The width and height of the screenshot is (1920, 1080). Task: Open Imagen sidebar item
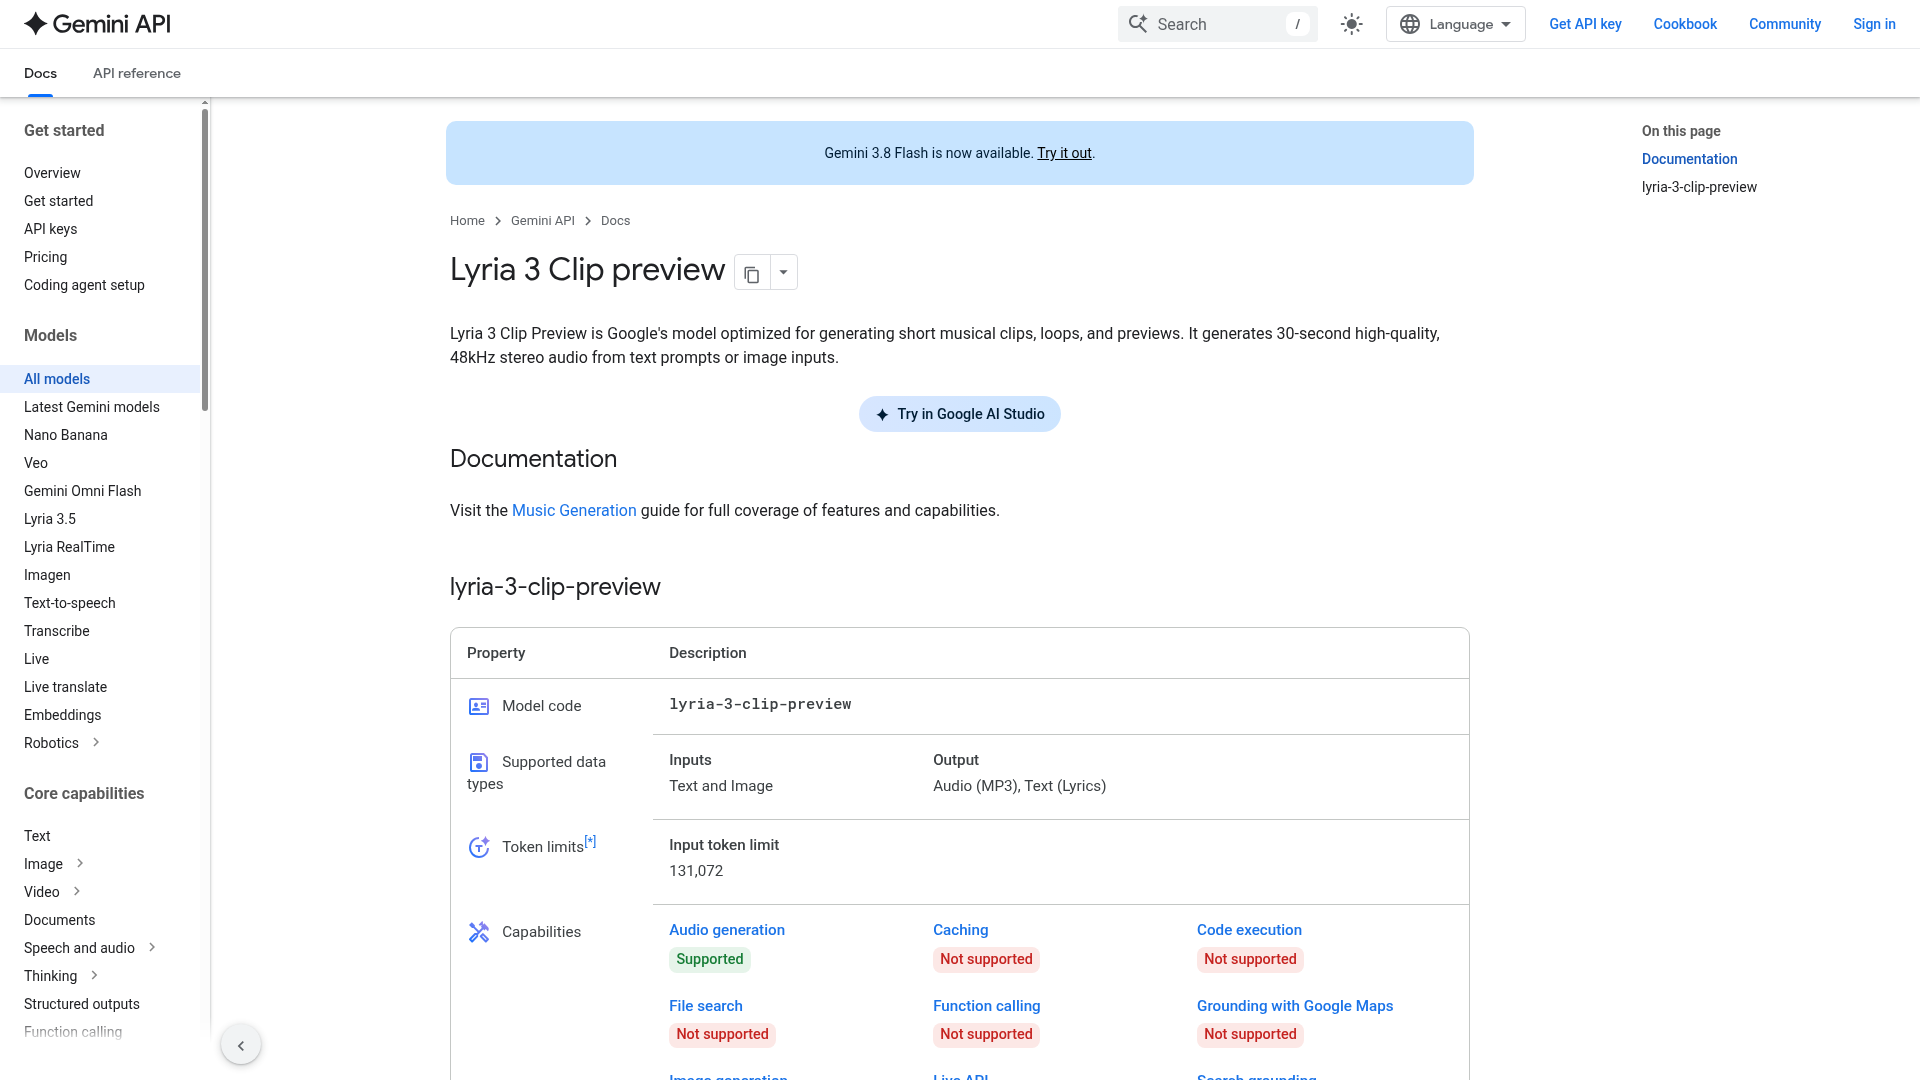pyautogui.click(x=47, y=575)
